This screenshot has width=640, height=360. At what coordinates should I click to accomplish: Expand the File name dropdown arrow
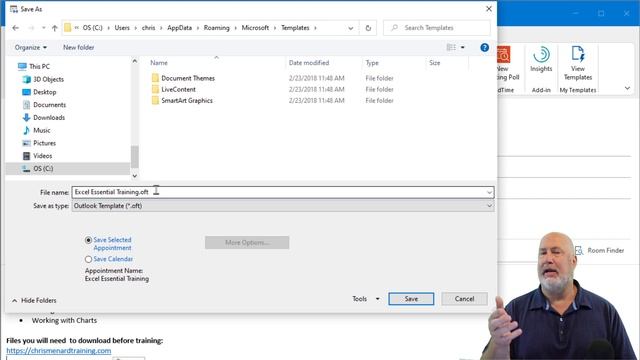[x=489, y=192]
